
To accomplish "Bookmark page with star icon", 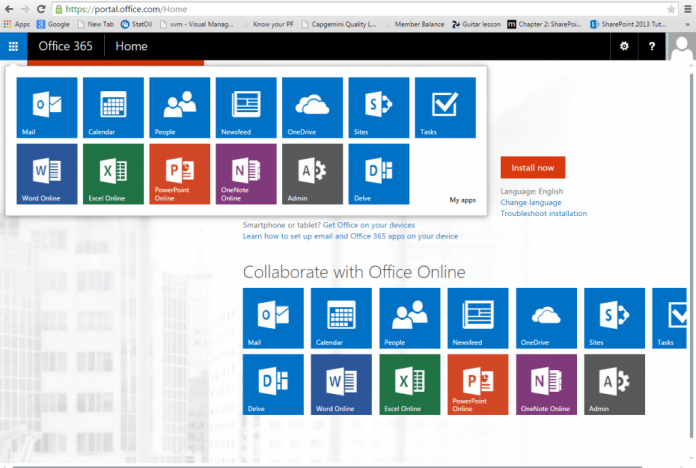I will [671, 9].
